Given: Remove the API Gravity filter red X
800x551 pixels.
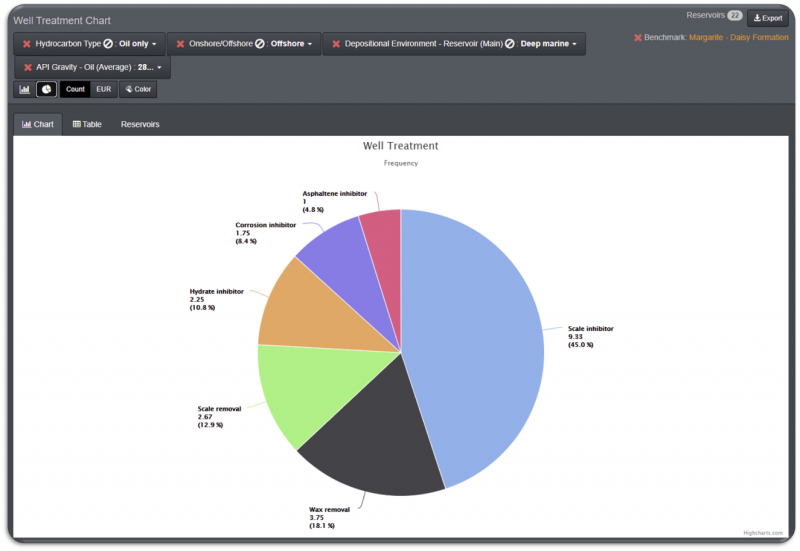Looking at the screenshot, I should pos(27,67).
